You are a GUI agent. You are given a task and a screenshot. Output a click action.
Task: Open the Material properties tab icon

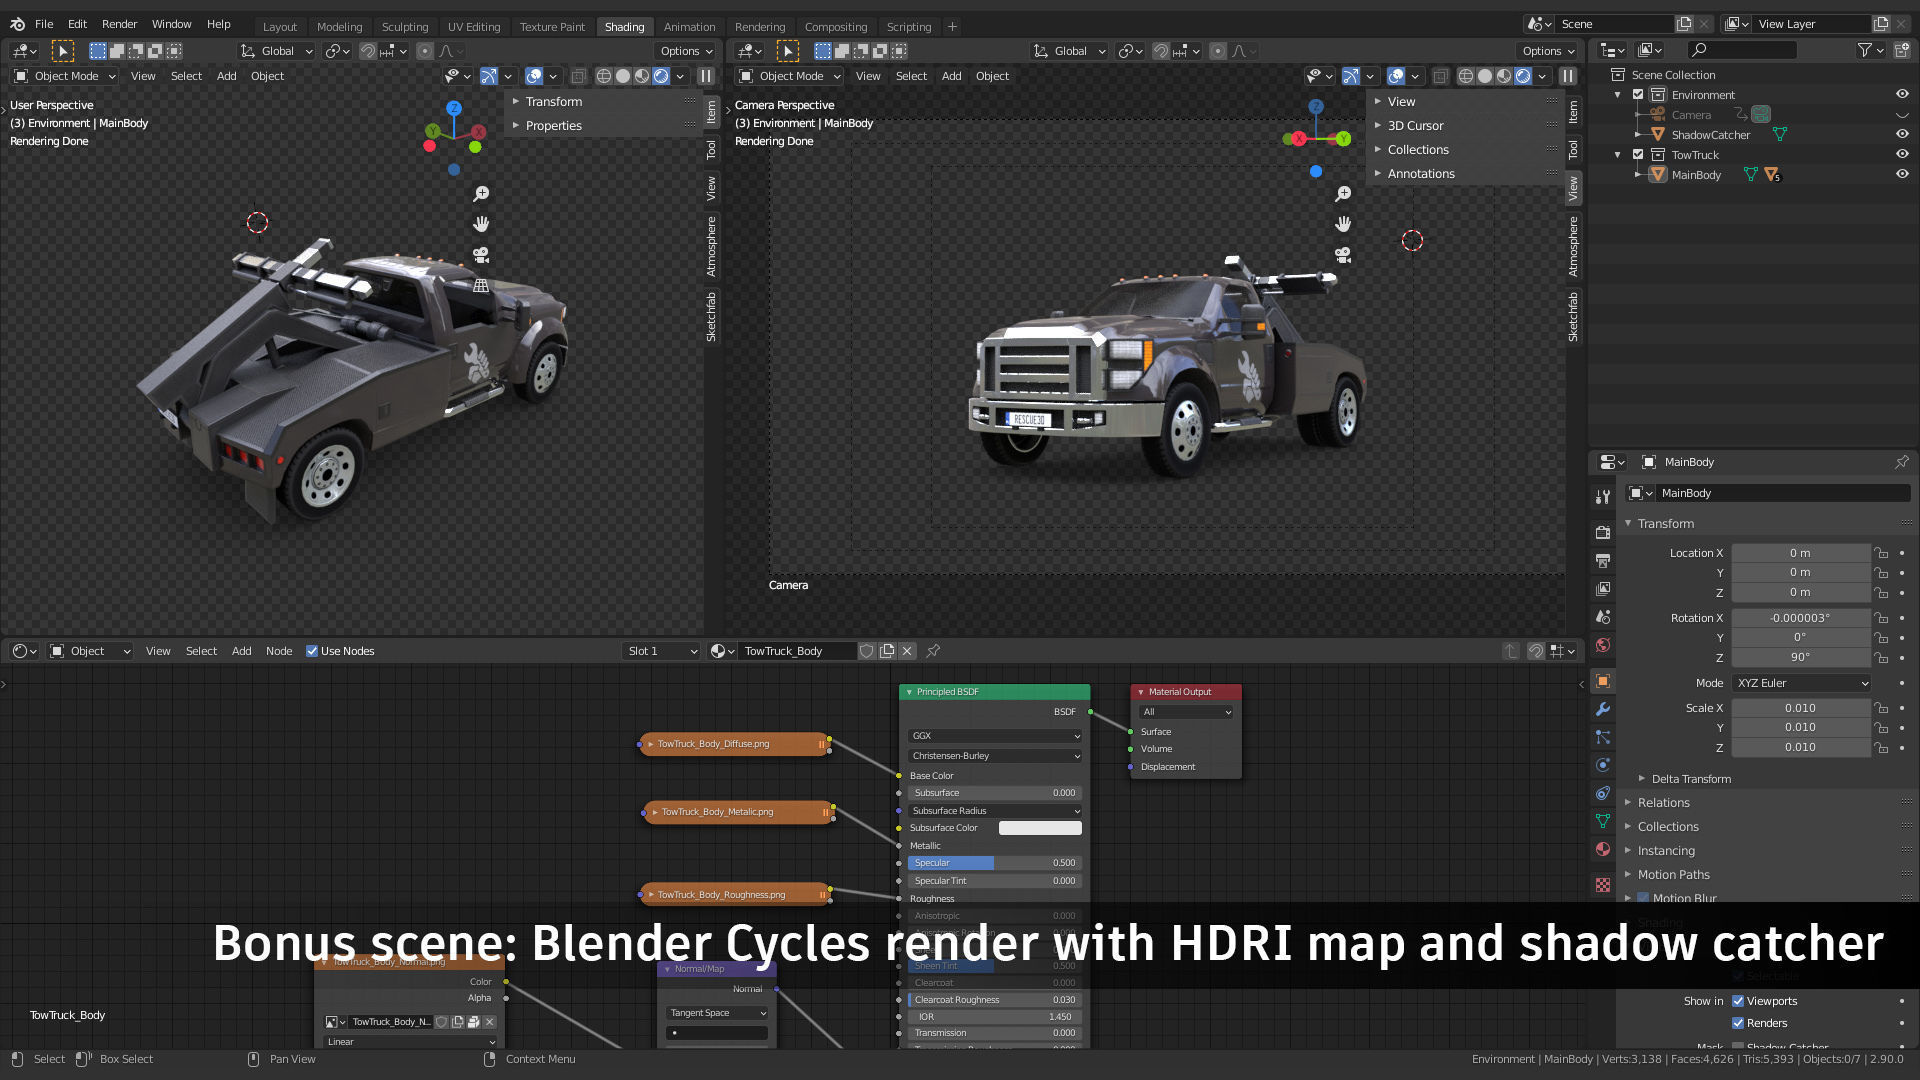point(1603,849)
